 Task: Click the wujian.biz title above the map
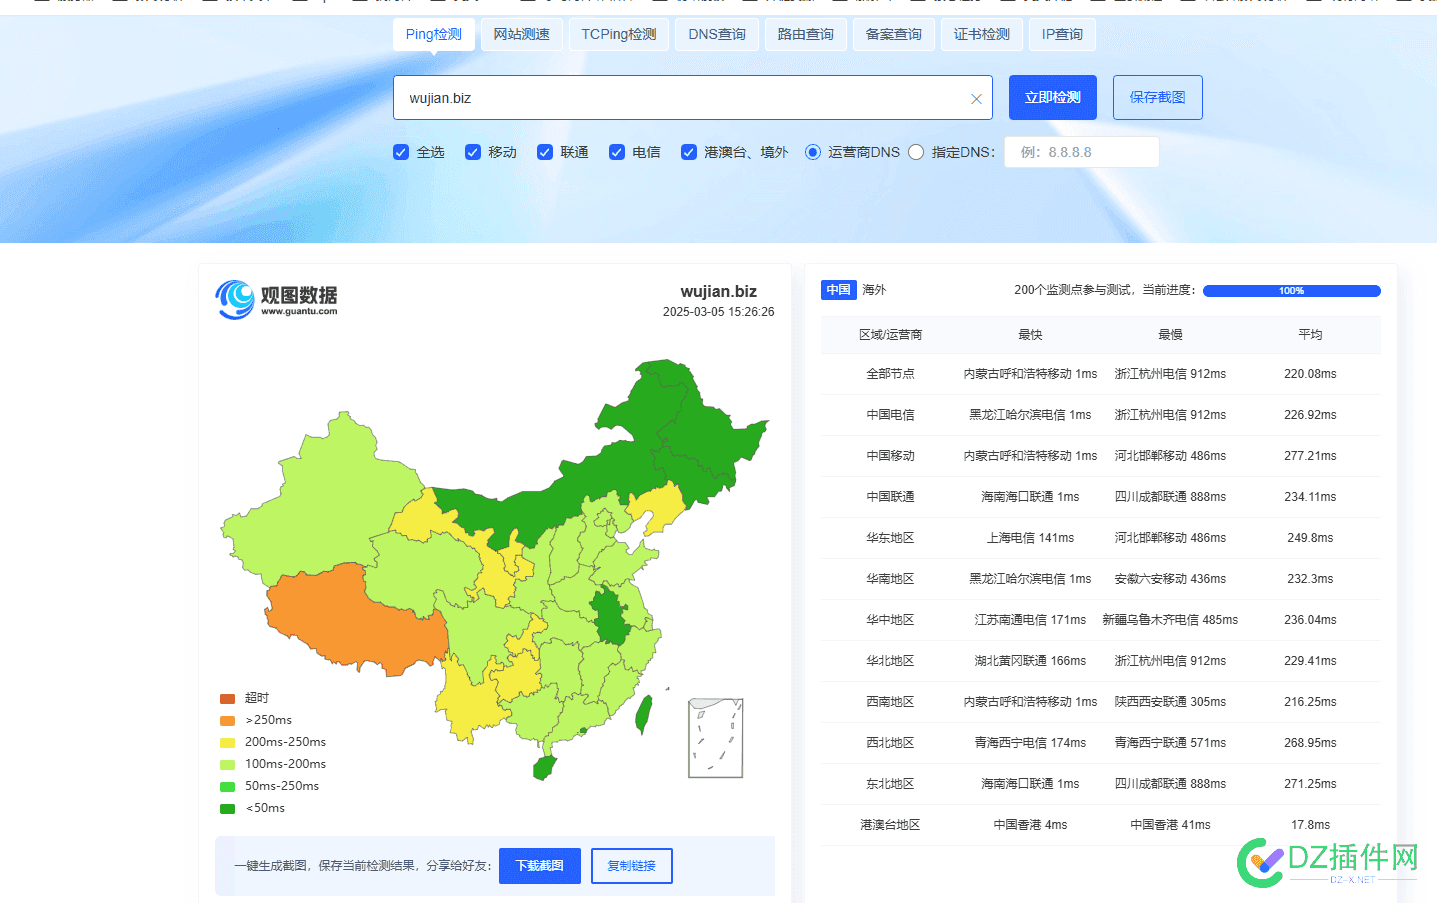718,291
